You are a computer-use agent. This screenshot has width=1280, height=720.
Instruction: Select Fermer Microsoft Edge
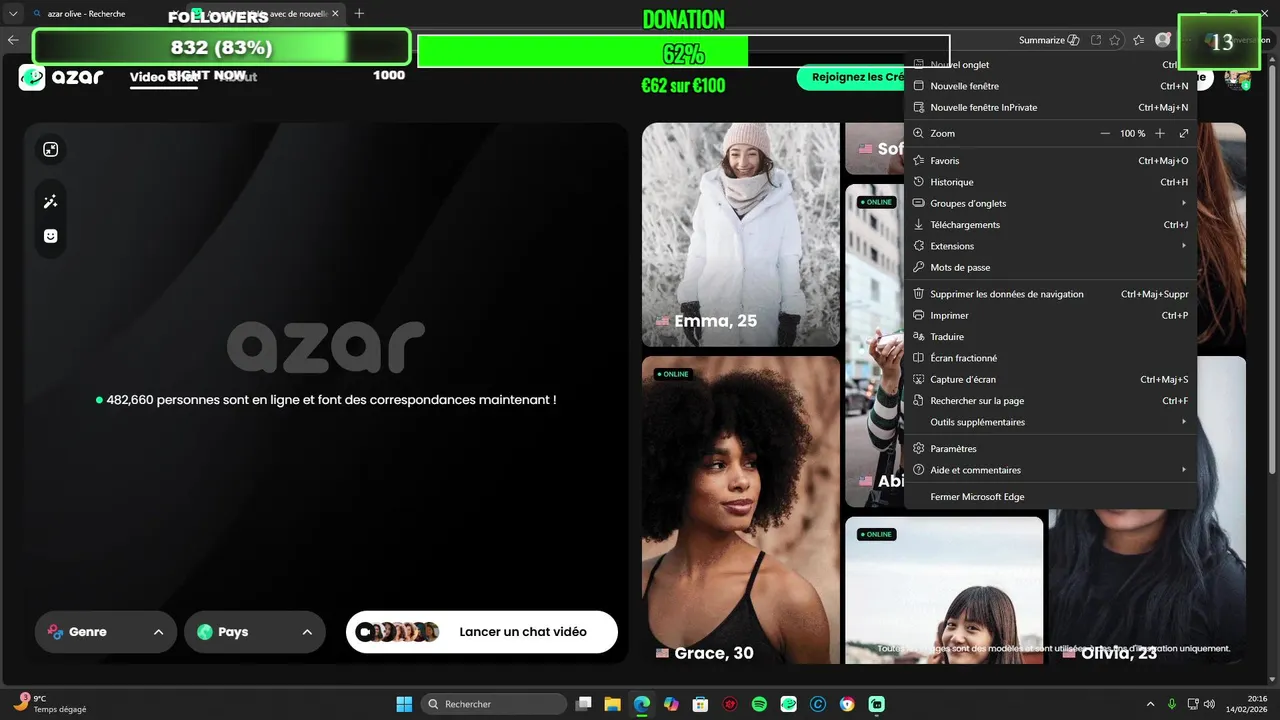(1050, 497)
